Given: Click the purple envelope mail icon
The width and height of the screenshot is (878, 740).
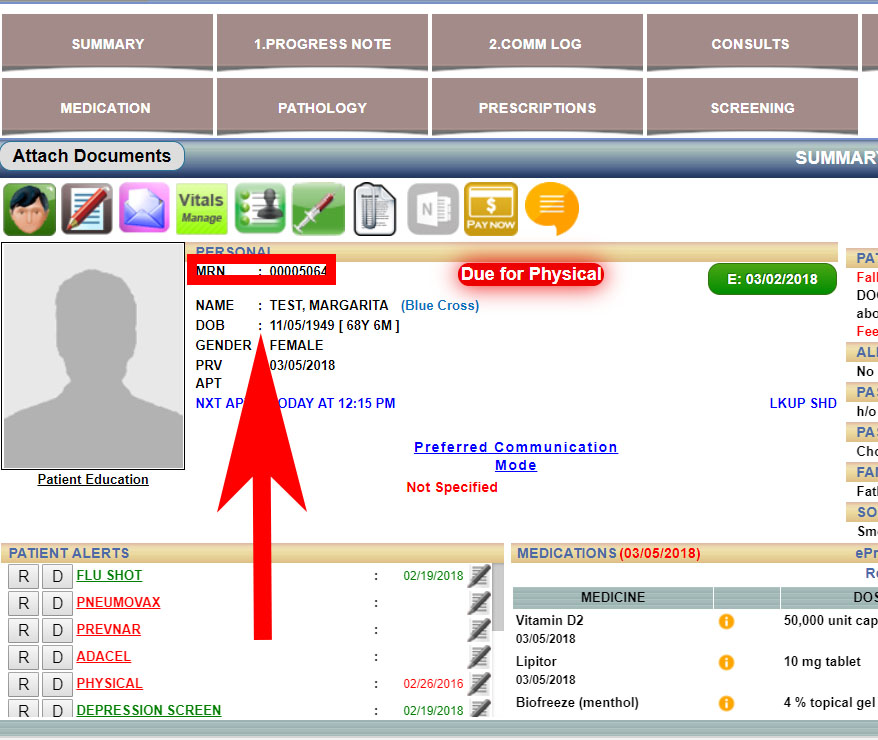Looking at the screenshot, I should [145, 209].
